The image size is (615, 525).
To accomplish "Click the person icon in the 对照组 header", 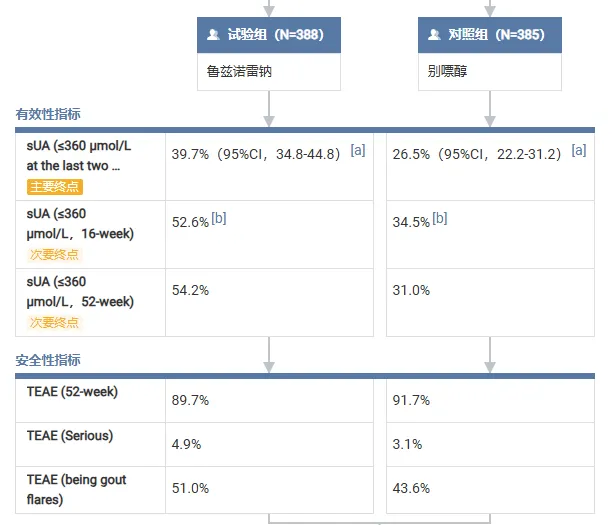I will pos(434,34).
